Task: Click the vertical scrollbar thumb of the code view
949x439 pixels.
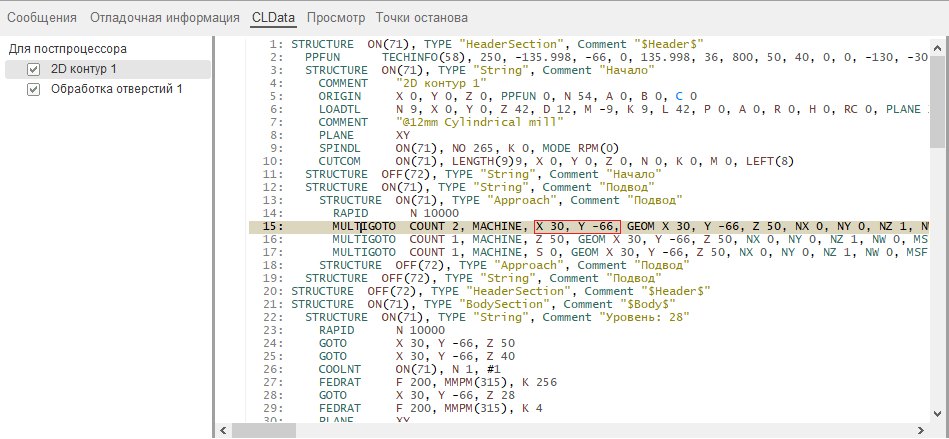Action: [x=937, y=100]
